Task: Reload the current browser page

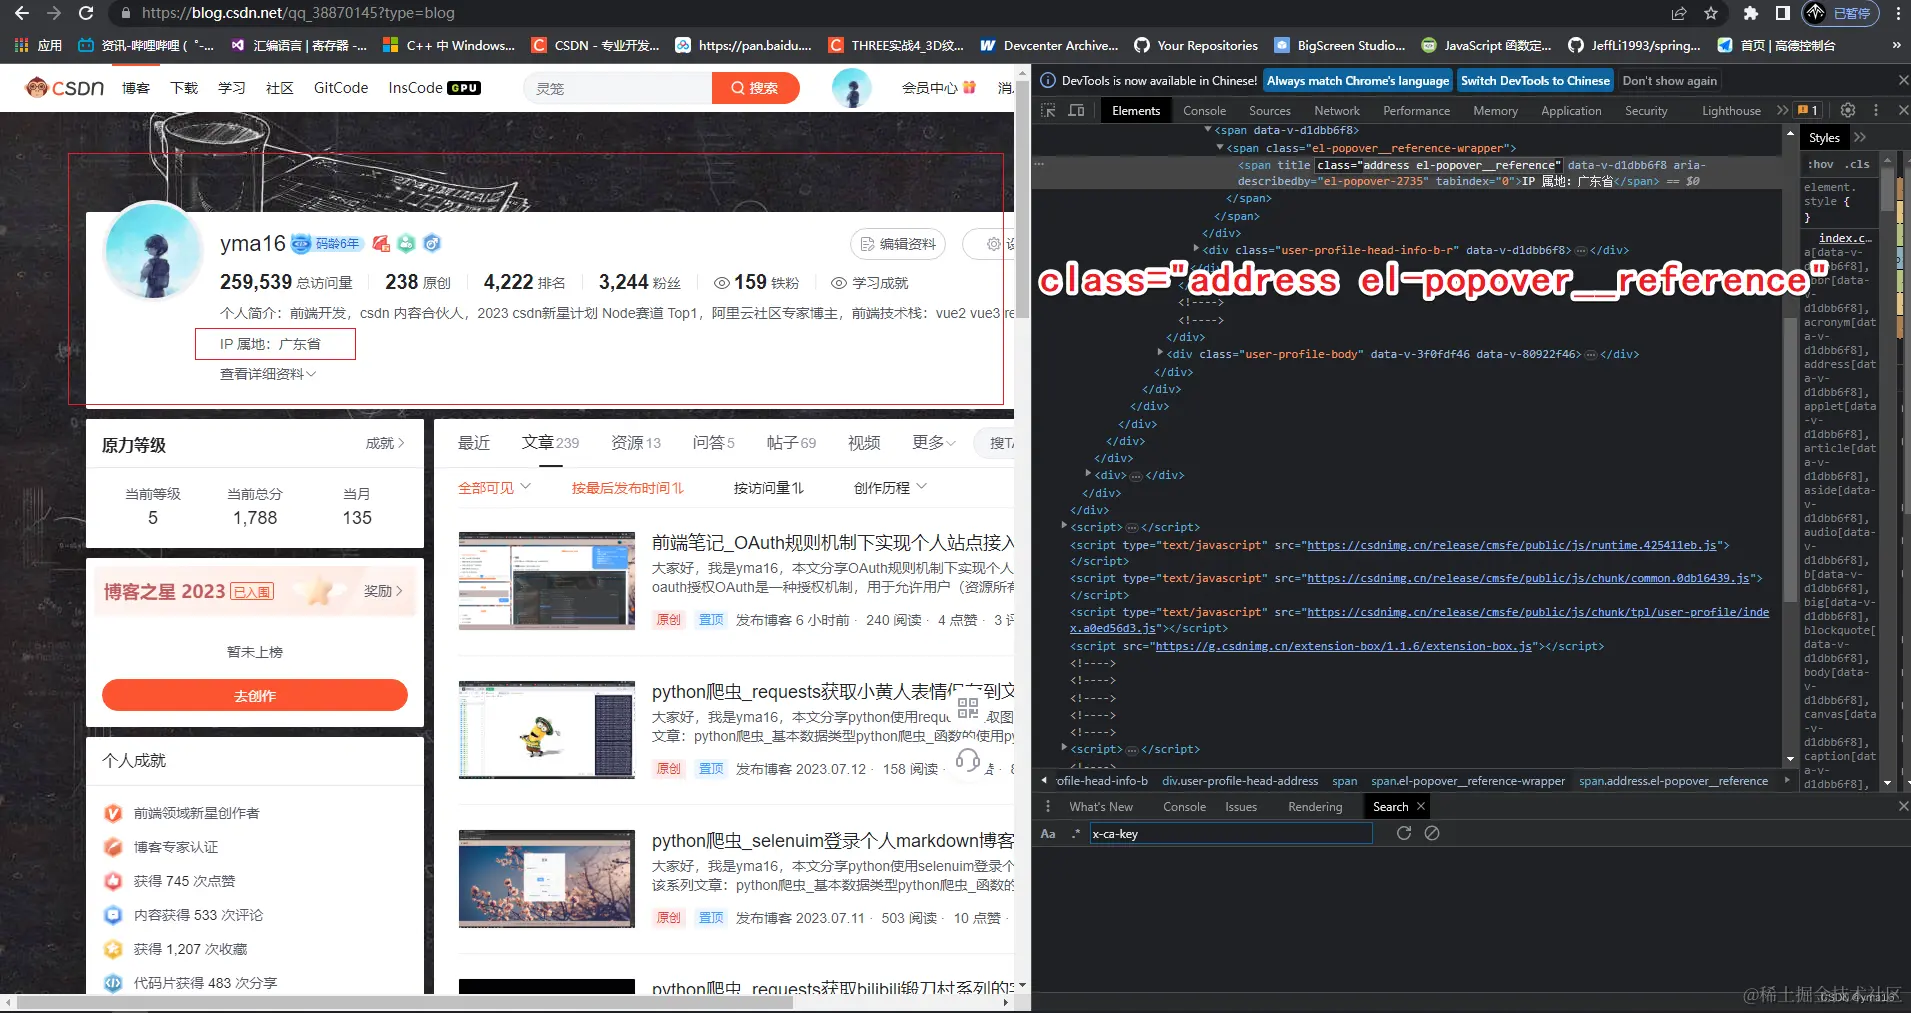Action: click(x=86, y=13)
